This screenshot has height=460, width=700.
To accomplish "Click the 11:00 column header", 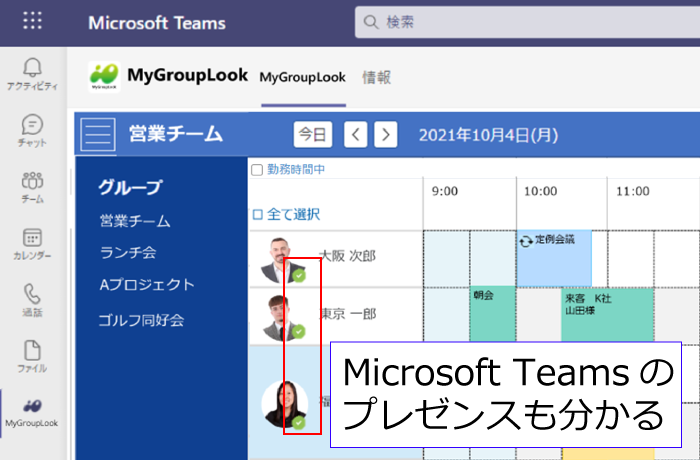I will point(633,191).
